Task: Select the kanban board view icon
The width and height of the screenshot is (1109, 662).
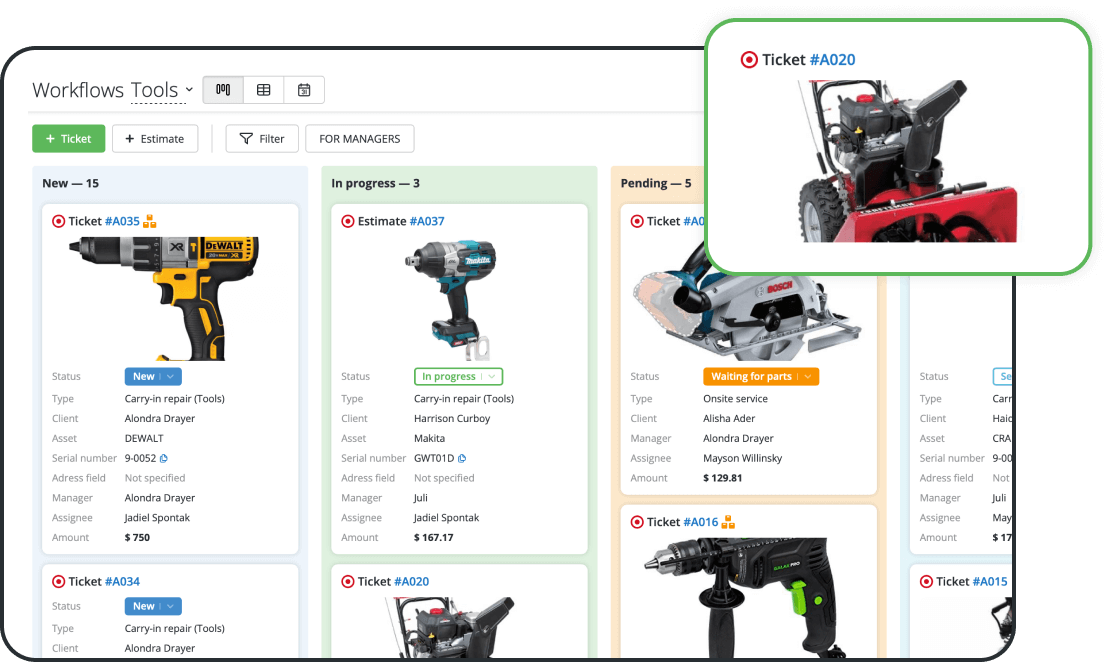Action: click(x=222, y=89)
